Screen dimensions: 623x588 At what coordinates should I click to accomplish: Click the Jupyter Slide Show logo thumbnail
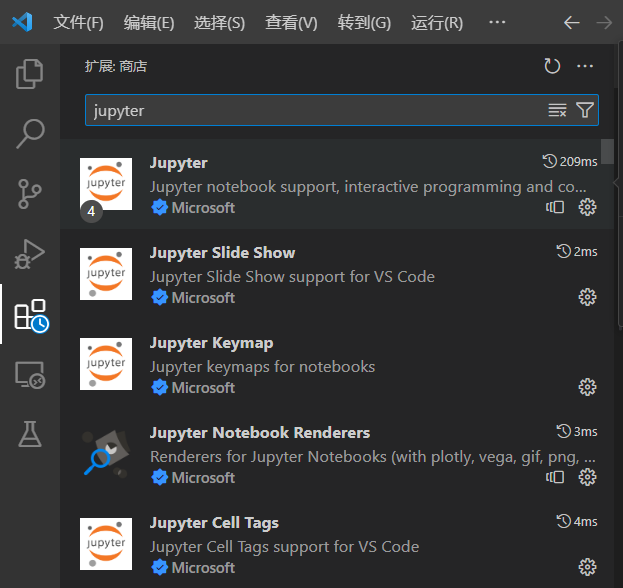coord(106,274)
